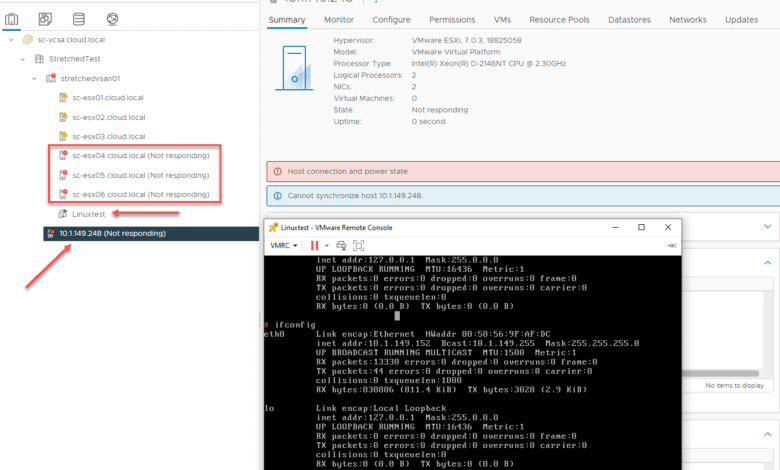Select sc-esx03.cloud.local in the tree

click(108, 136)
